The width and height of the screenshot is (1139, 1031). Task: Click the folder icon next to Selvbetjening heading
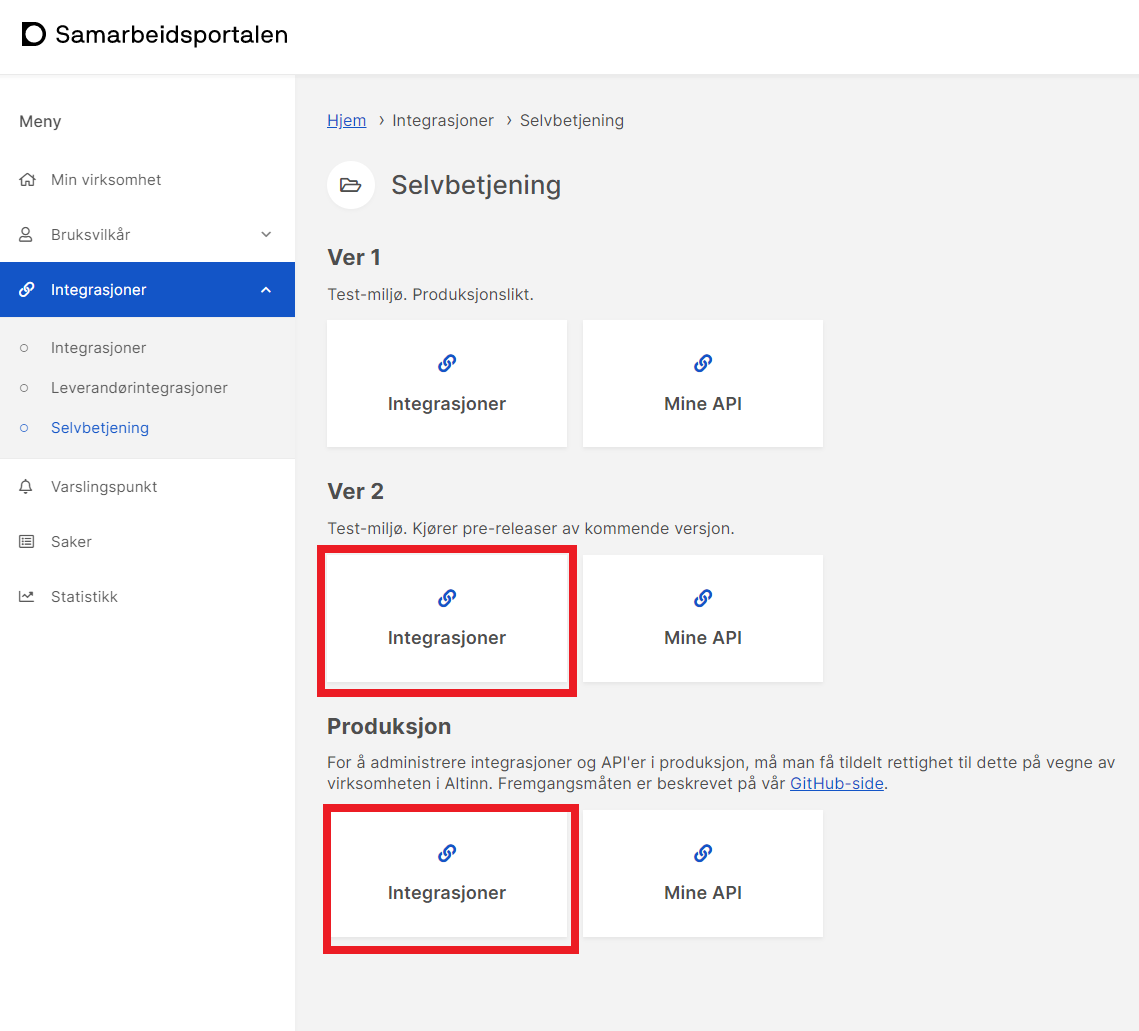pos(350,185)
